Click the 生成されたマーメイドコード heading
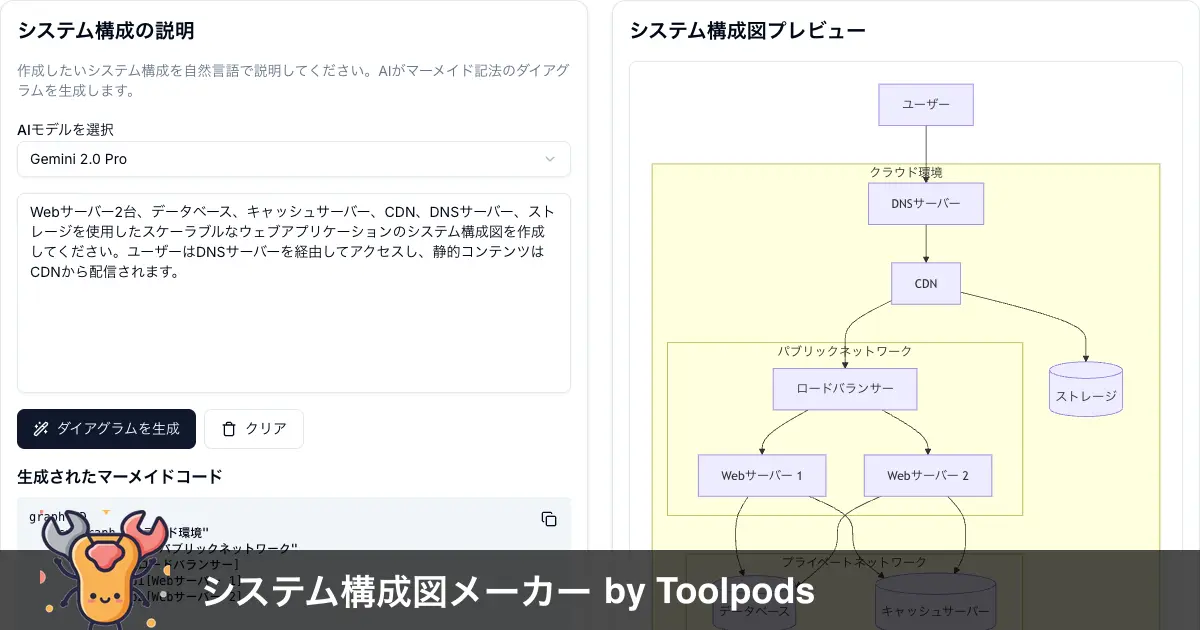 (120, 477)
